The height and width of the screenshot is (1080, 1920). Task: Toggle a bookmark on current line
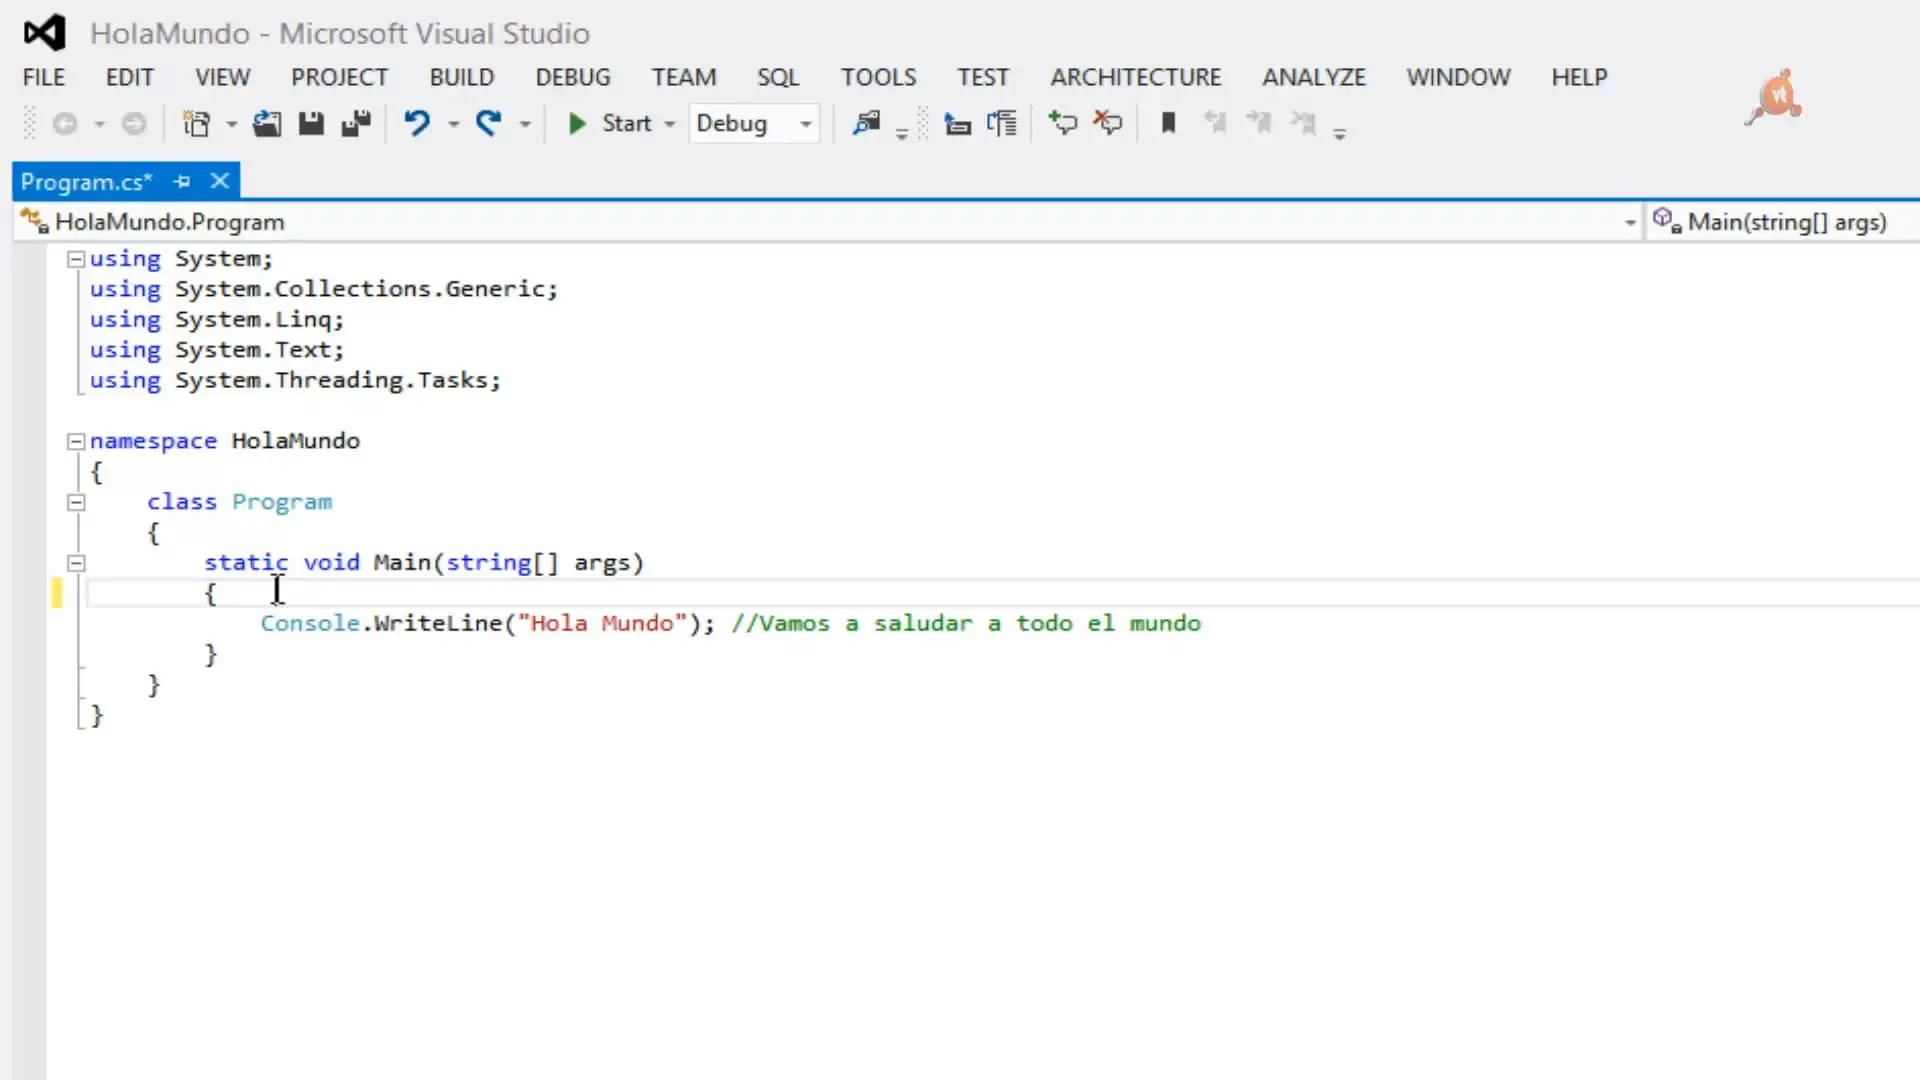click(1168, 123)
